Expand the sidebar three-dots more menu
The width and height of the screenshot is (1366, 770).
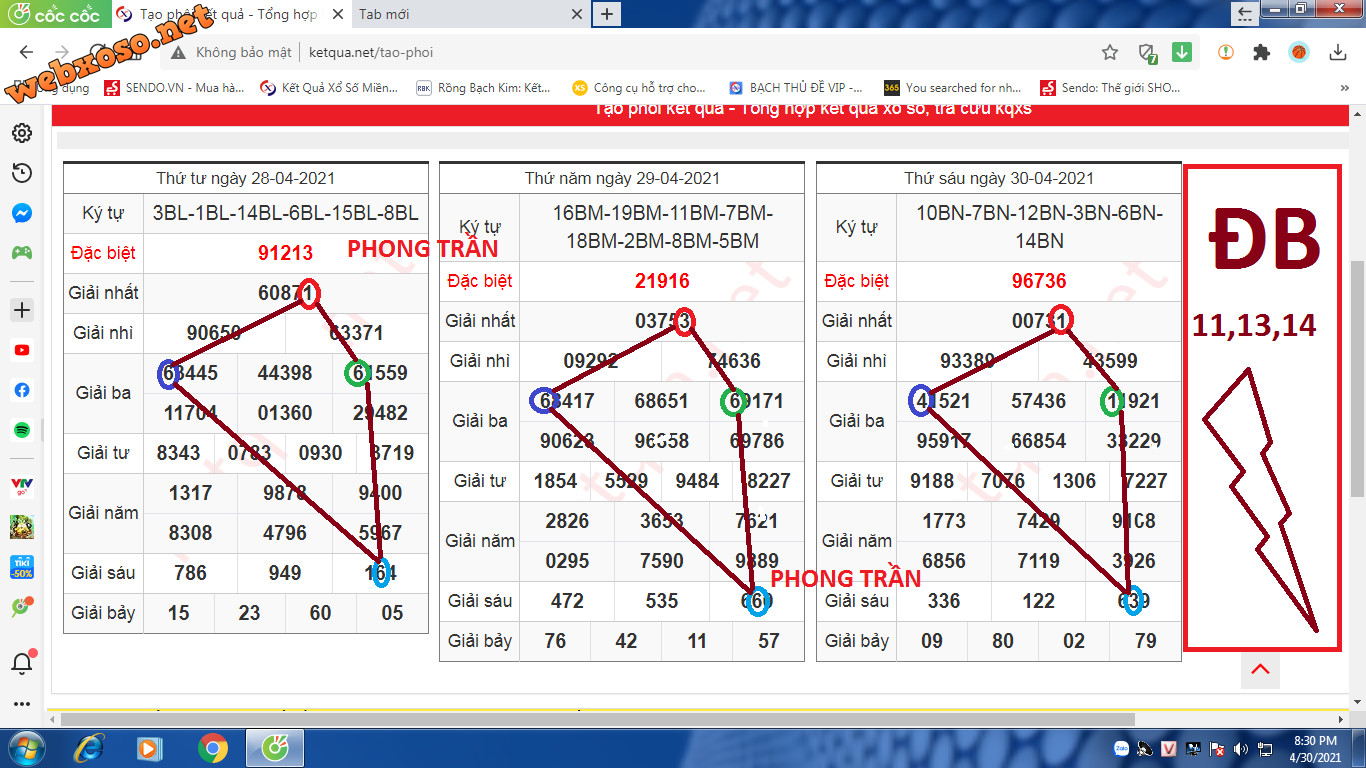coord(21,705)
